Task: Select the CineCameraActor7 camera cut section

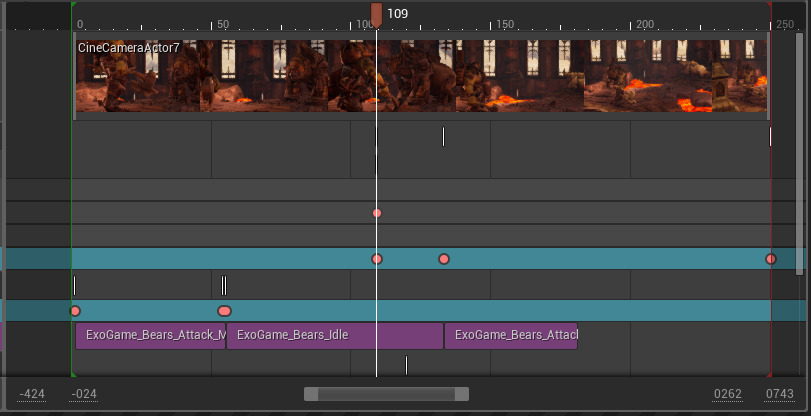Action: [x=420, y=76]
